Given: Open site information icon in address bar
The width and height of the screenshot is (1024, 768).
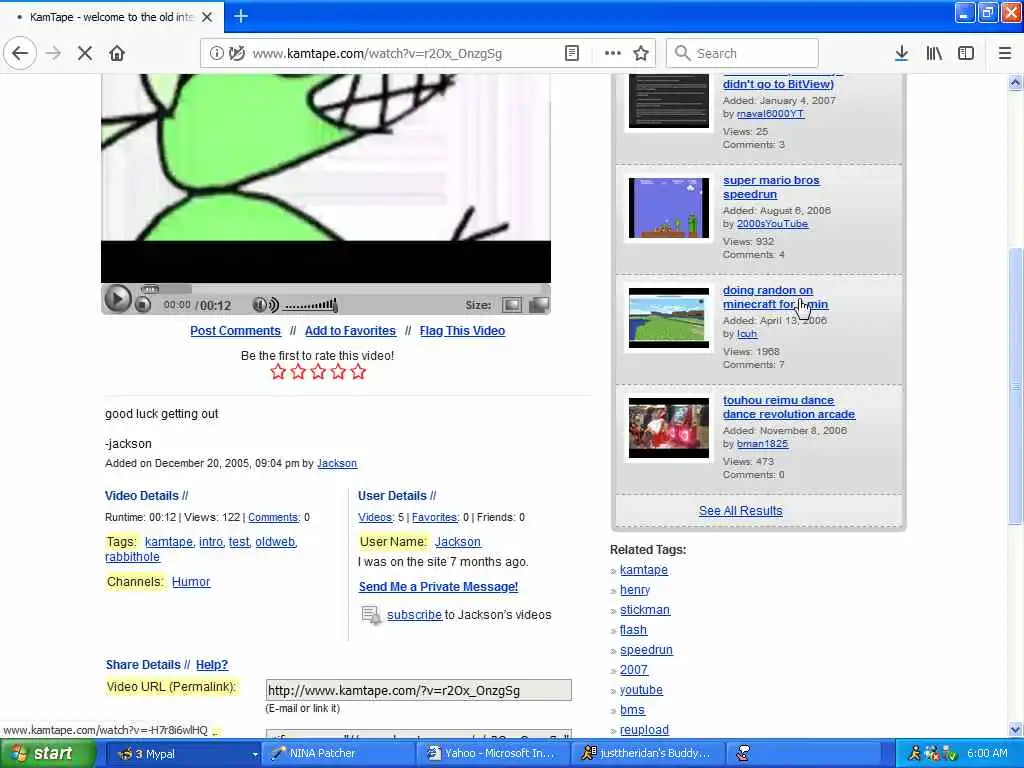Looking at the screenshot, I should tap(216, 54).
